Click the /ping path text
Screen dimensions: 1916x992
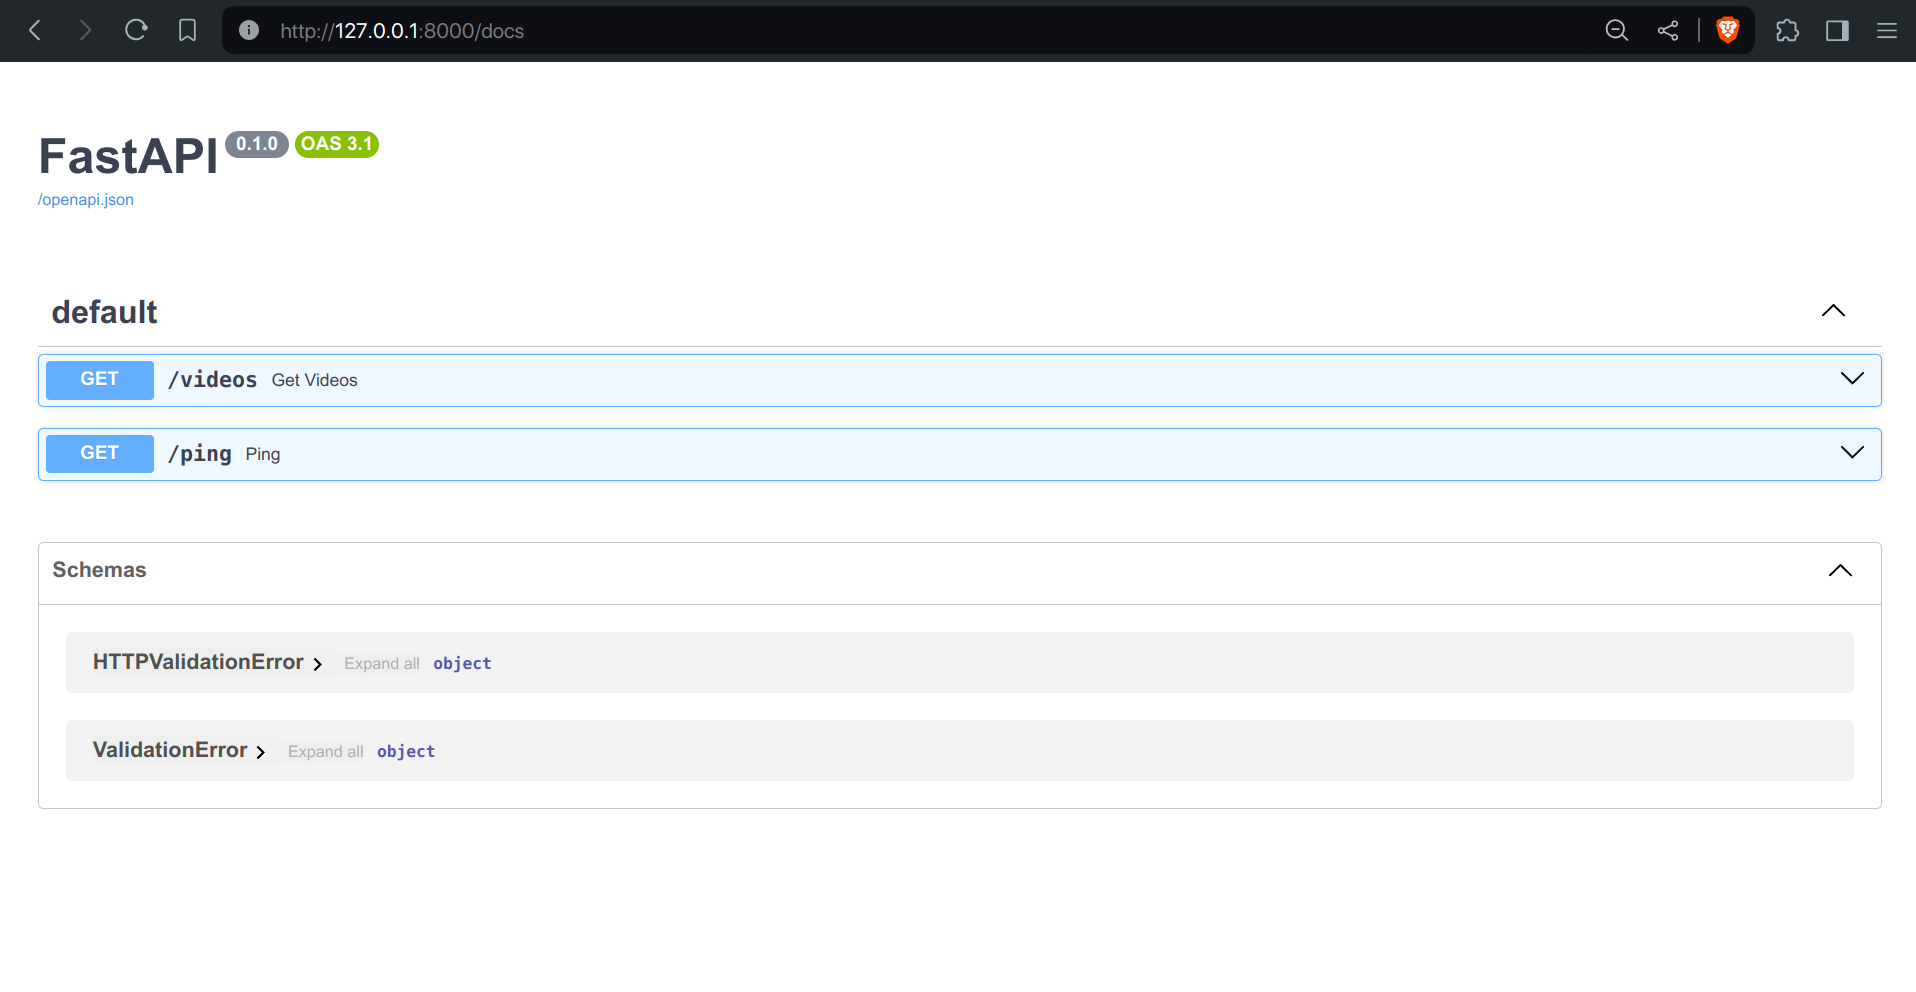(199, 454)
